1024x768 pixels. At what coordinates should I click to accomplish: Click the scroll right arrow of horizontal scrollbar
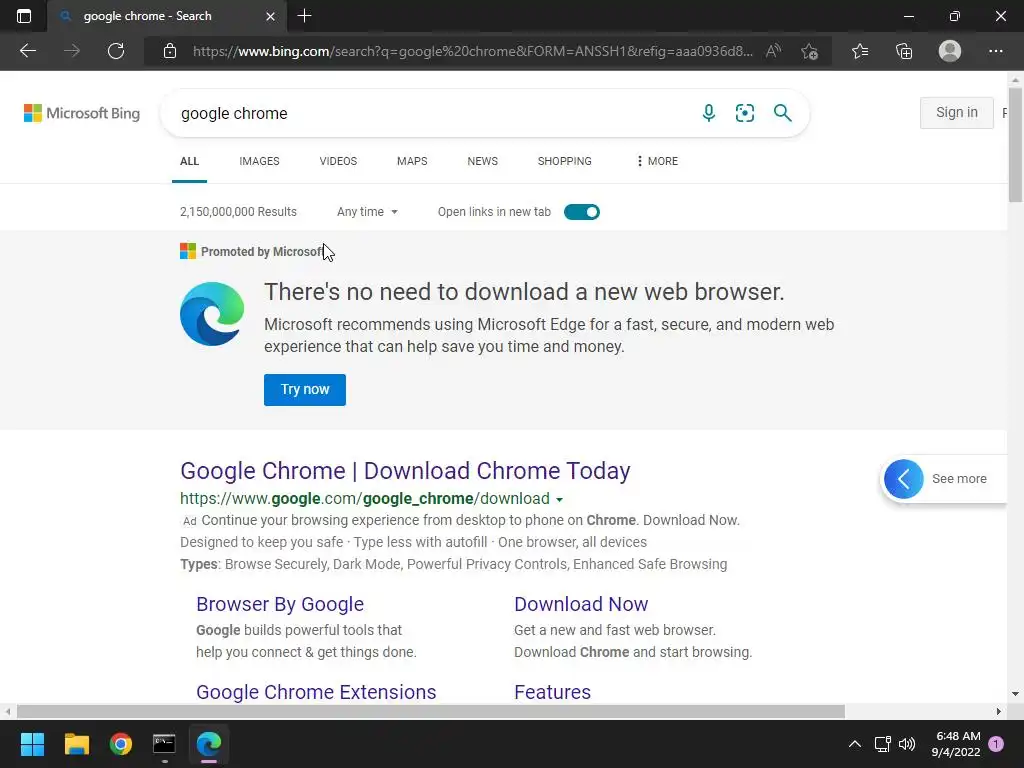(999, 711)
